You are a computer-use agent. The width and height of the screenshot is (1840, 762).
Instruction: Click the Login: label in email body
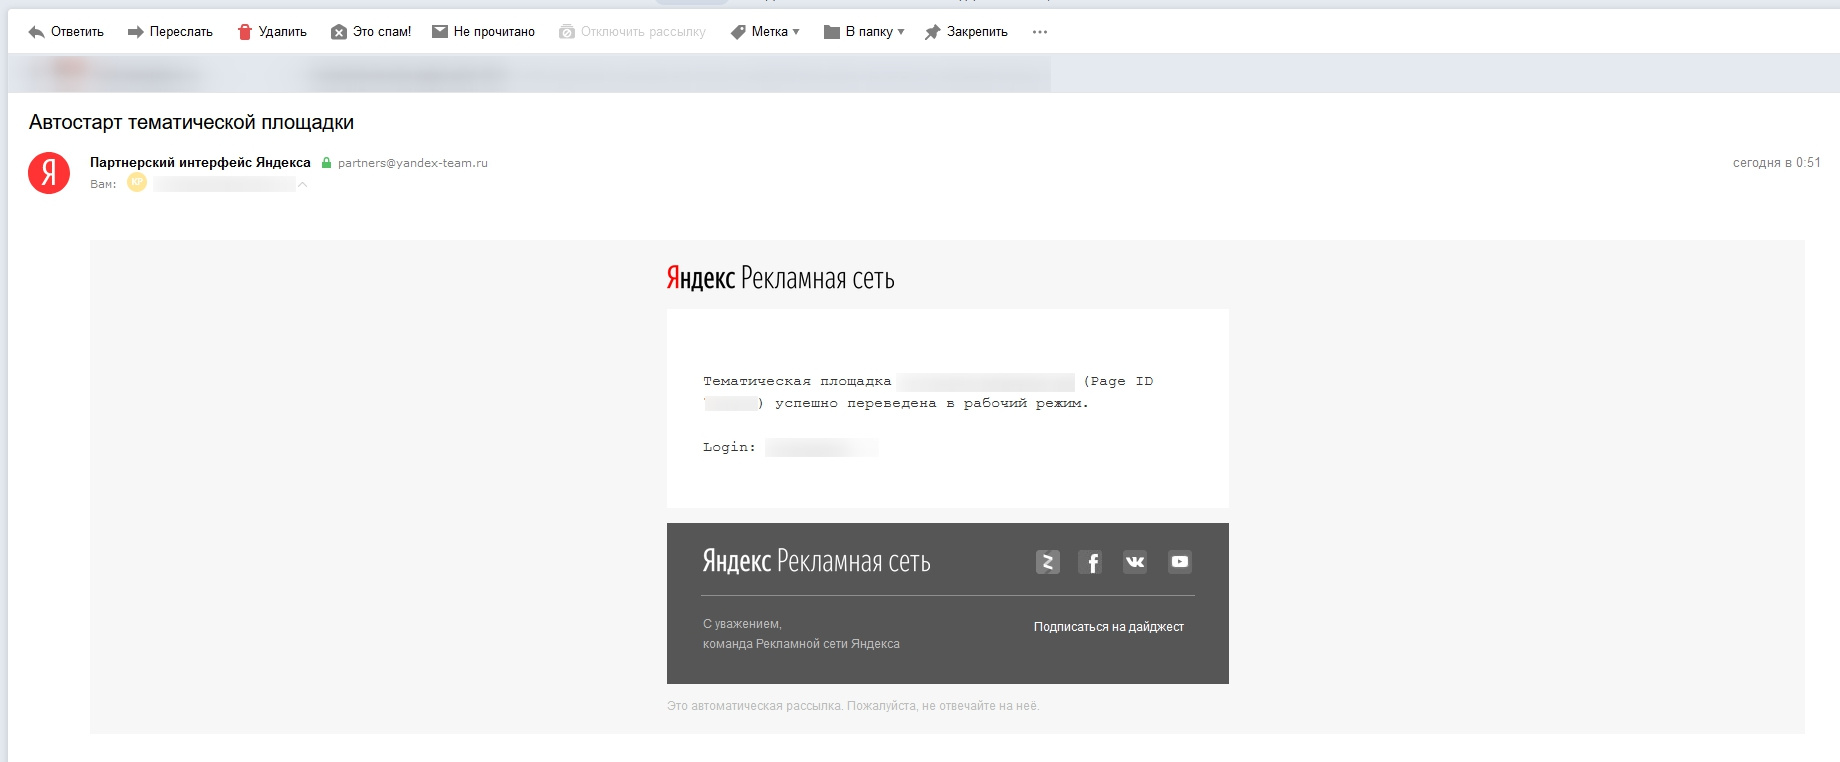(729, 447)
